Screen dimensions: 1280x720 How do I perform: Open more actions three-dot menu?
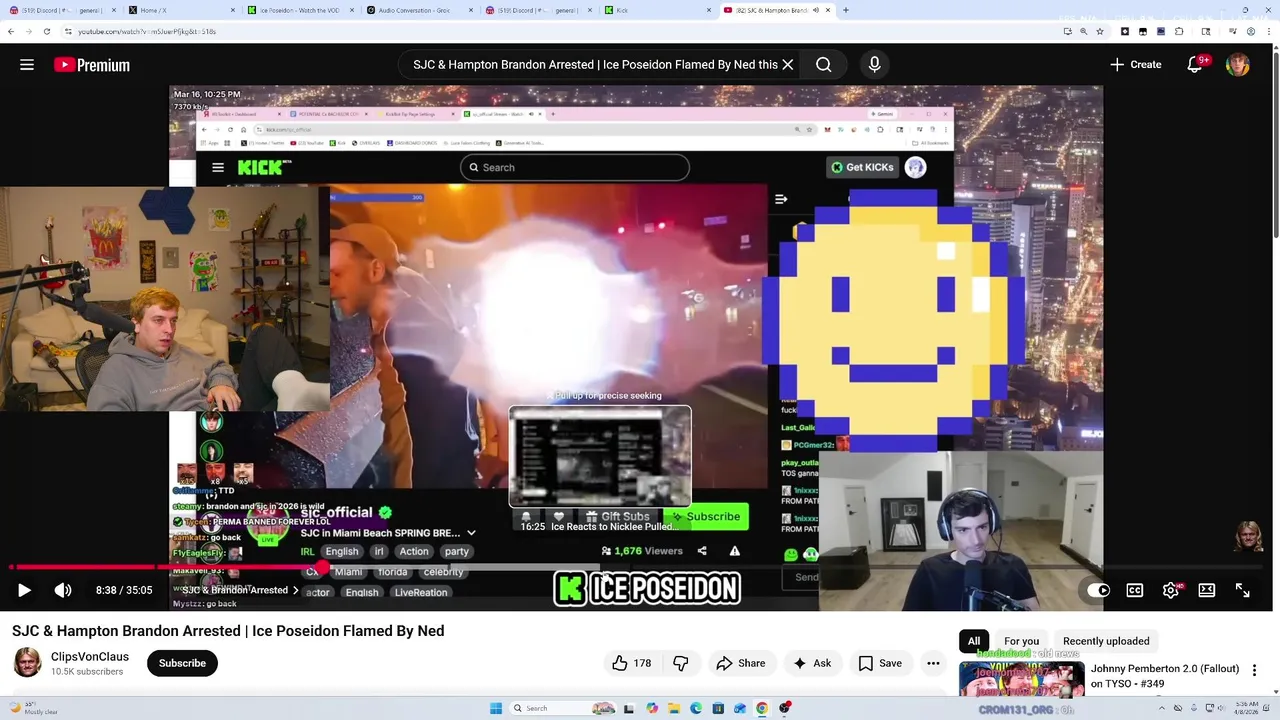point(933,663)
